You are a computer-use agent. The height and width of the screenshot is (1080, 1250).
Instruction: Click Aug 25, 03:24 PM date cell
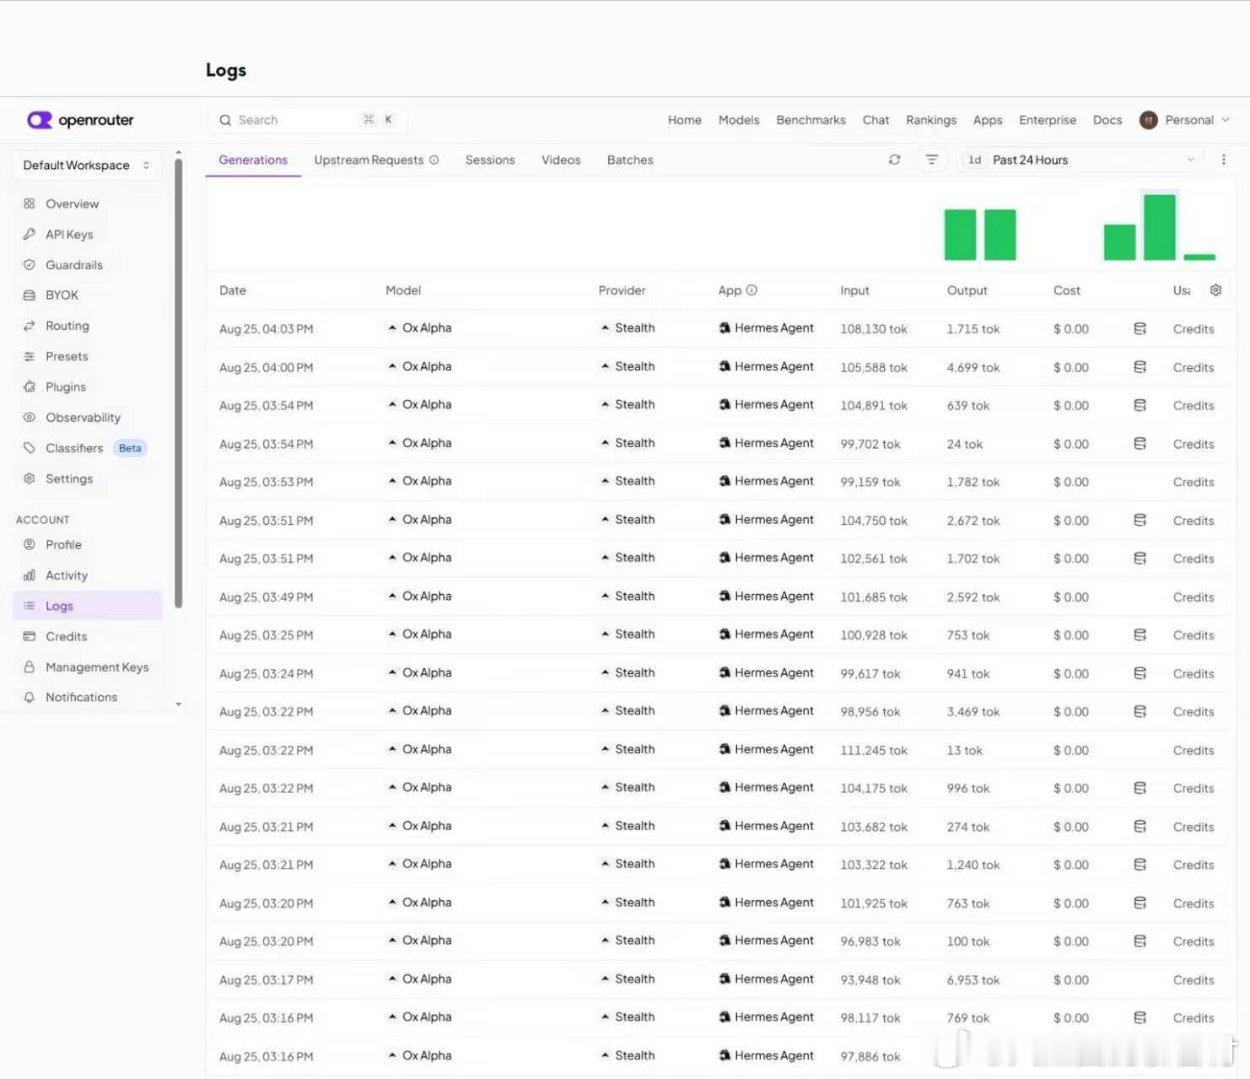tap(266, 674)
